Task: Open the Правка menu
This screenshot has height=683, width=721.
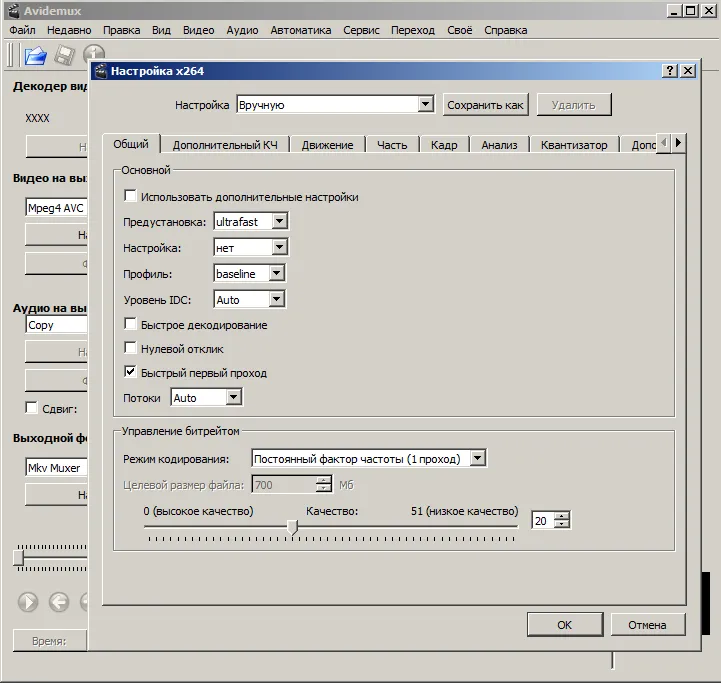Action: [x=121, y=30]
